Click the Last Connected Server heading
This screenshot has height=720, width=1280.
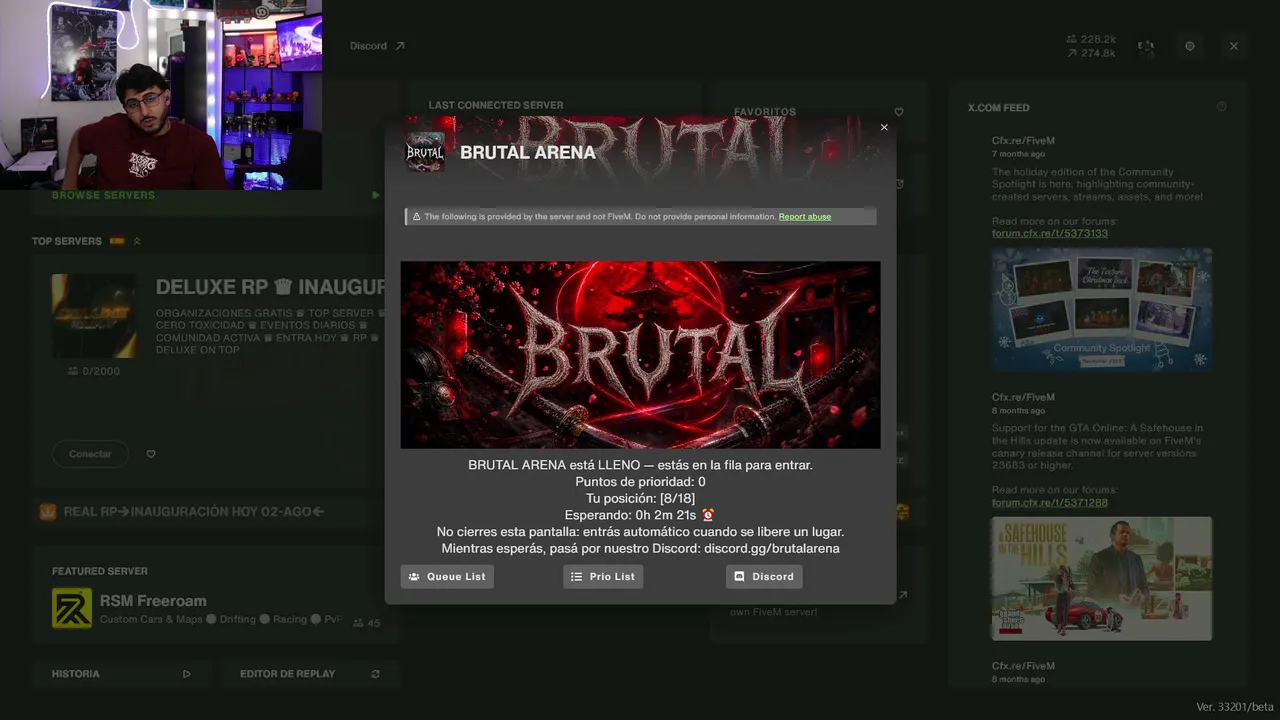point(496,105)
